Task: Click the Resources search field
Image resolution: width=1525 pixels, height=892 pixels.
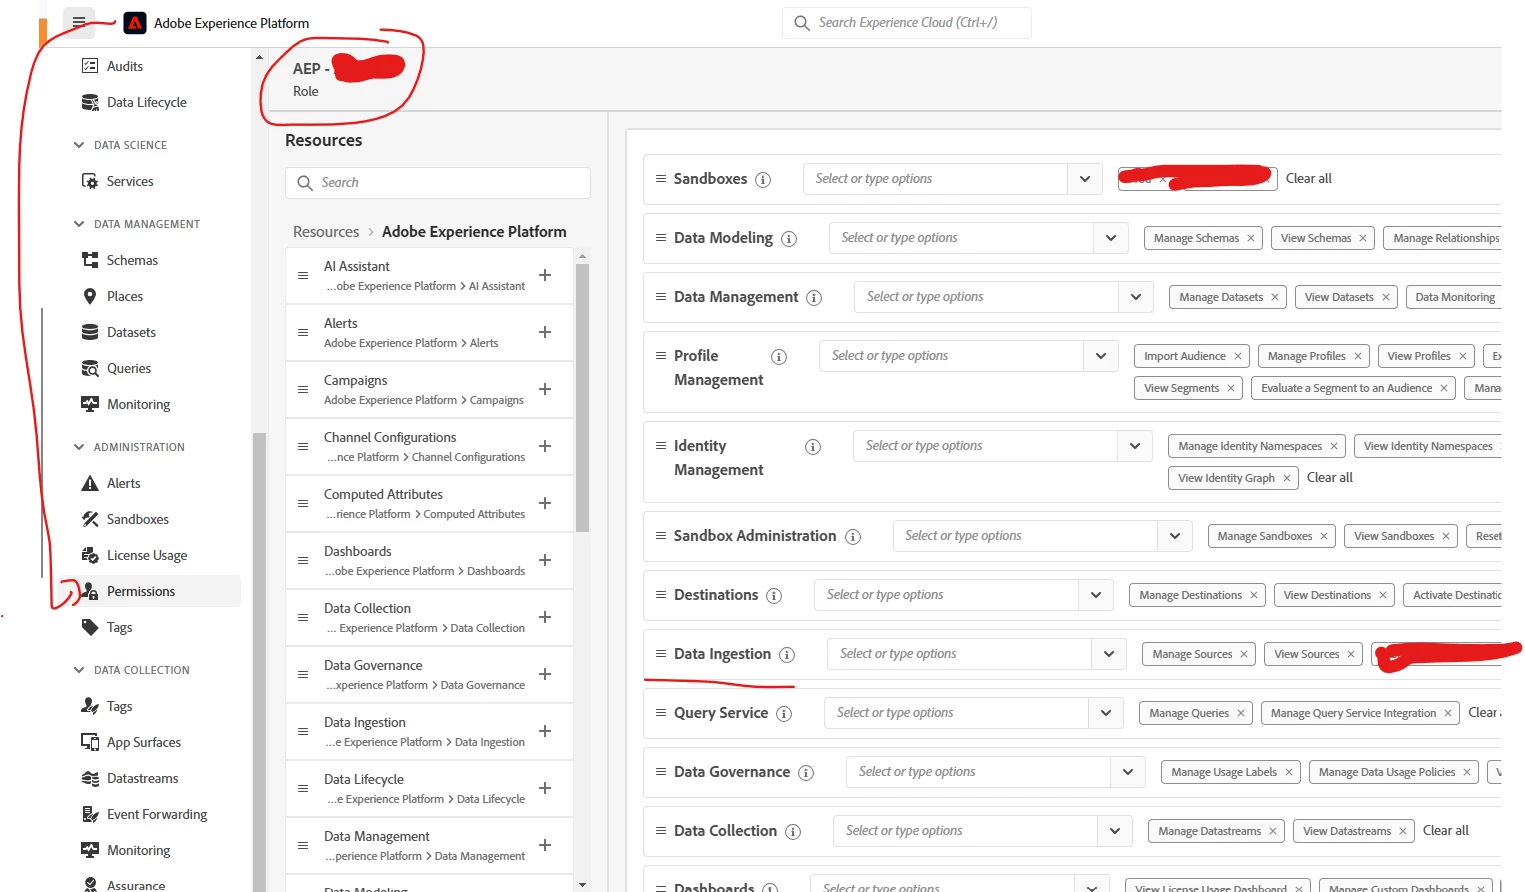Action: 438,182
